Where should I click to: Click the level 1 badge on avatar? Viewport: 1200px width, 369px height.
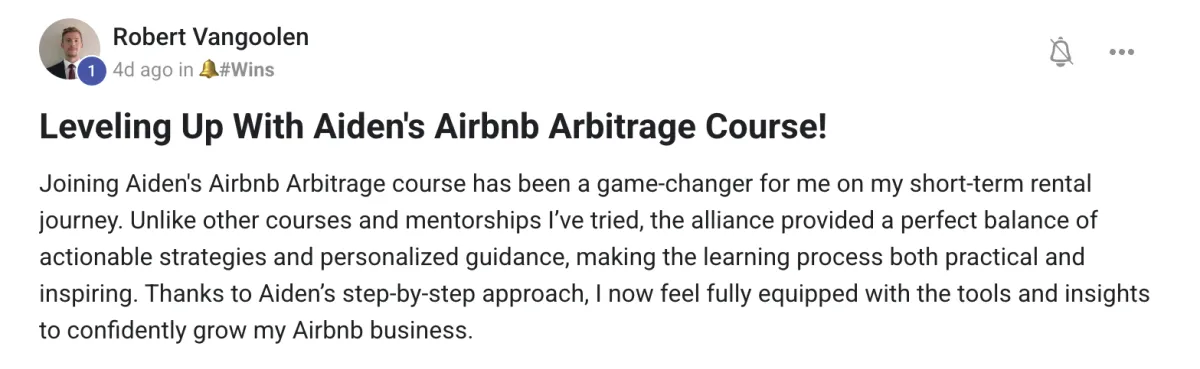[x=91, y=71]
